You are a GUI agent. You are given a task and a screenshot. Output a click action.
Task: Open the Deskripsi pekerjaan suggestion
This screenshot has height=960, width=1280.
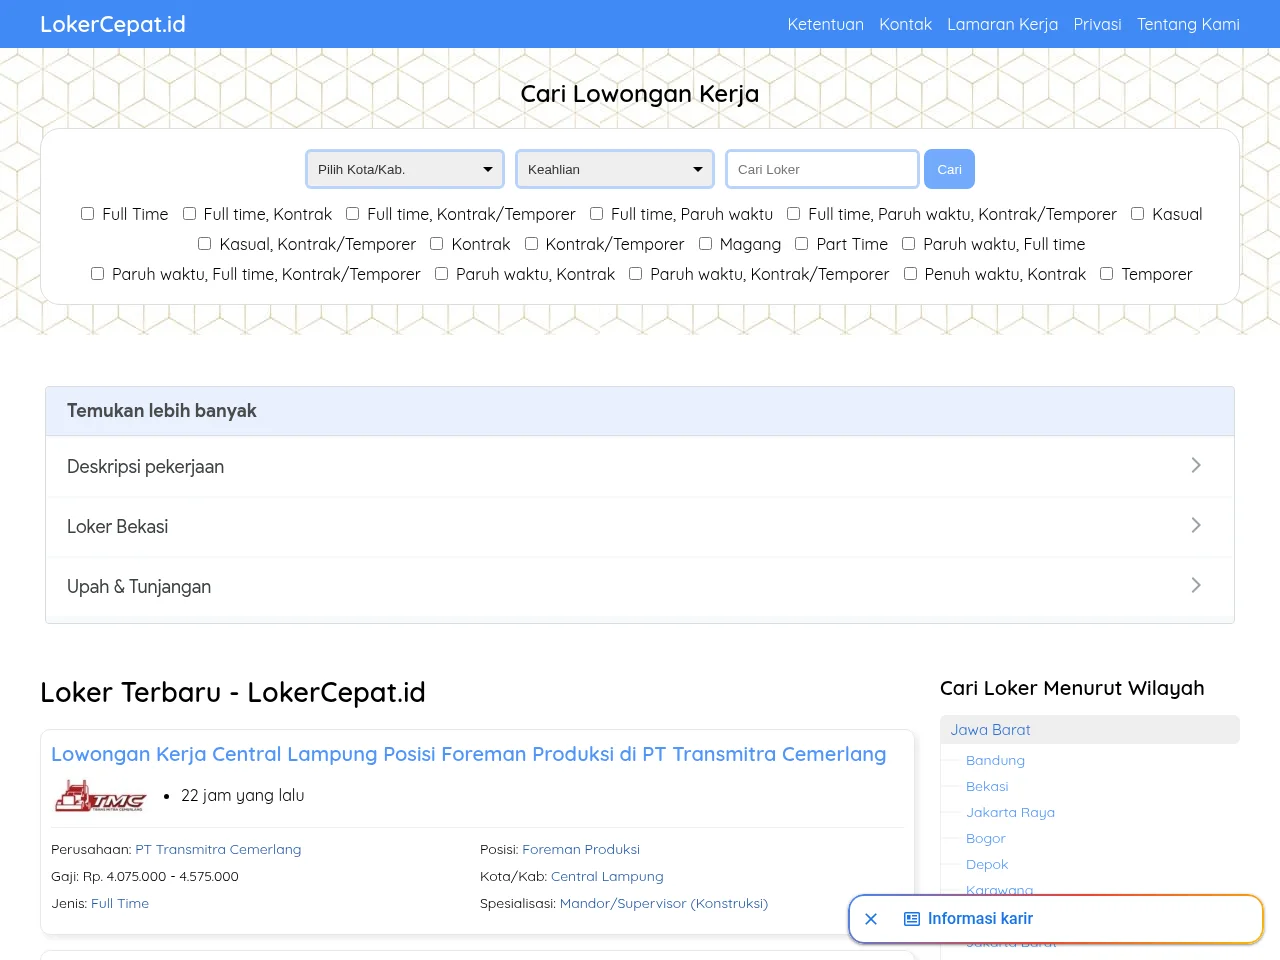click(640, 466)
